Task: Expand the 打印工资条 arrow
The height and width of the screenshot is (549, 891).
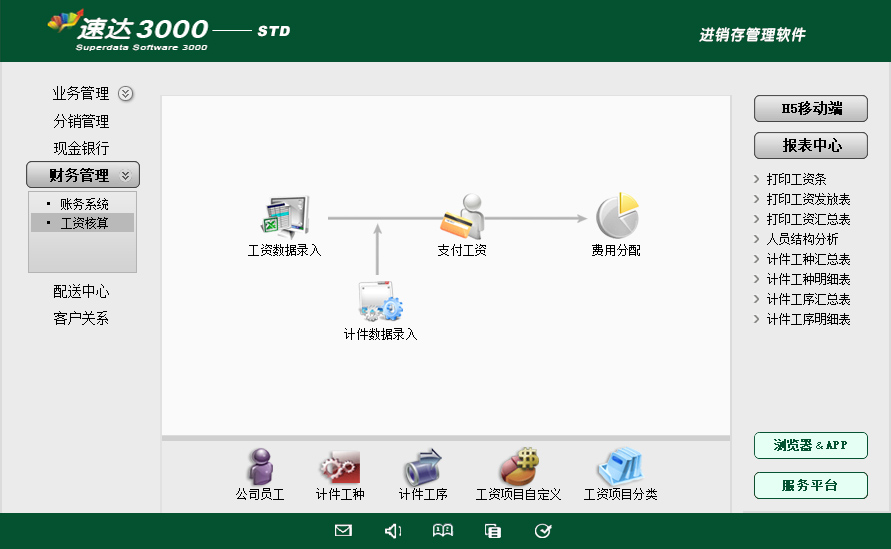Action: [x=756, y=179]
